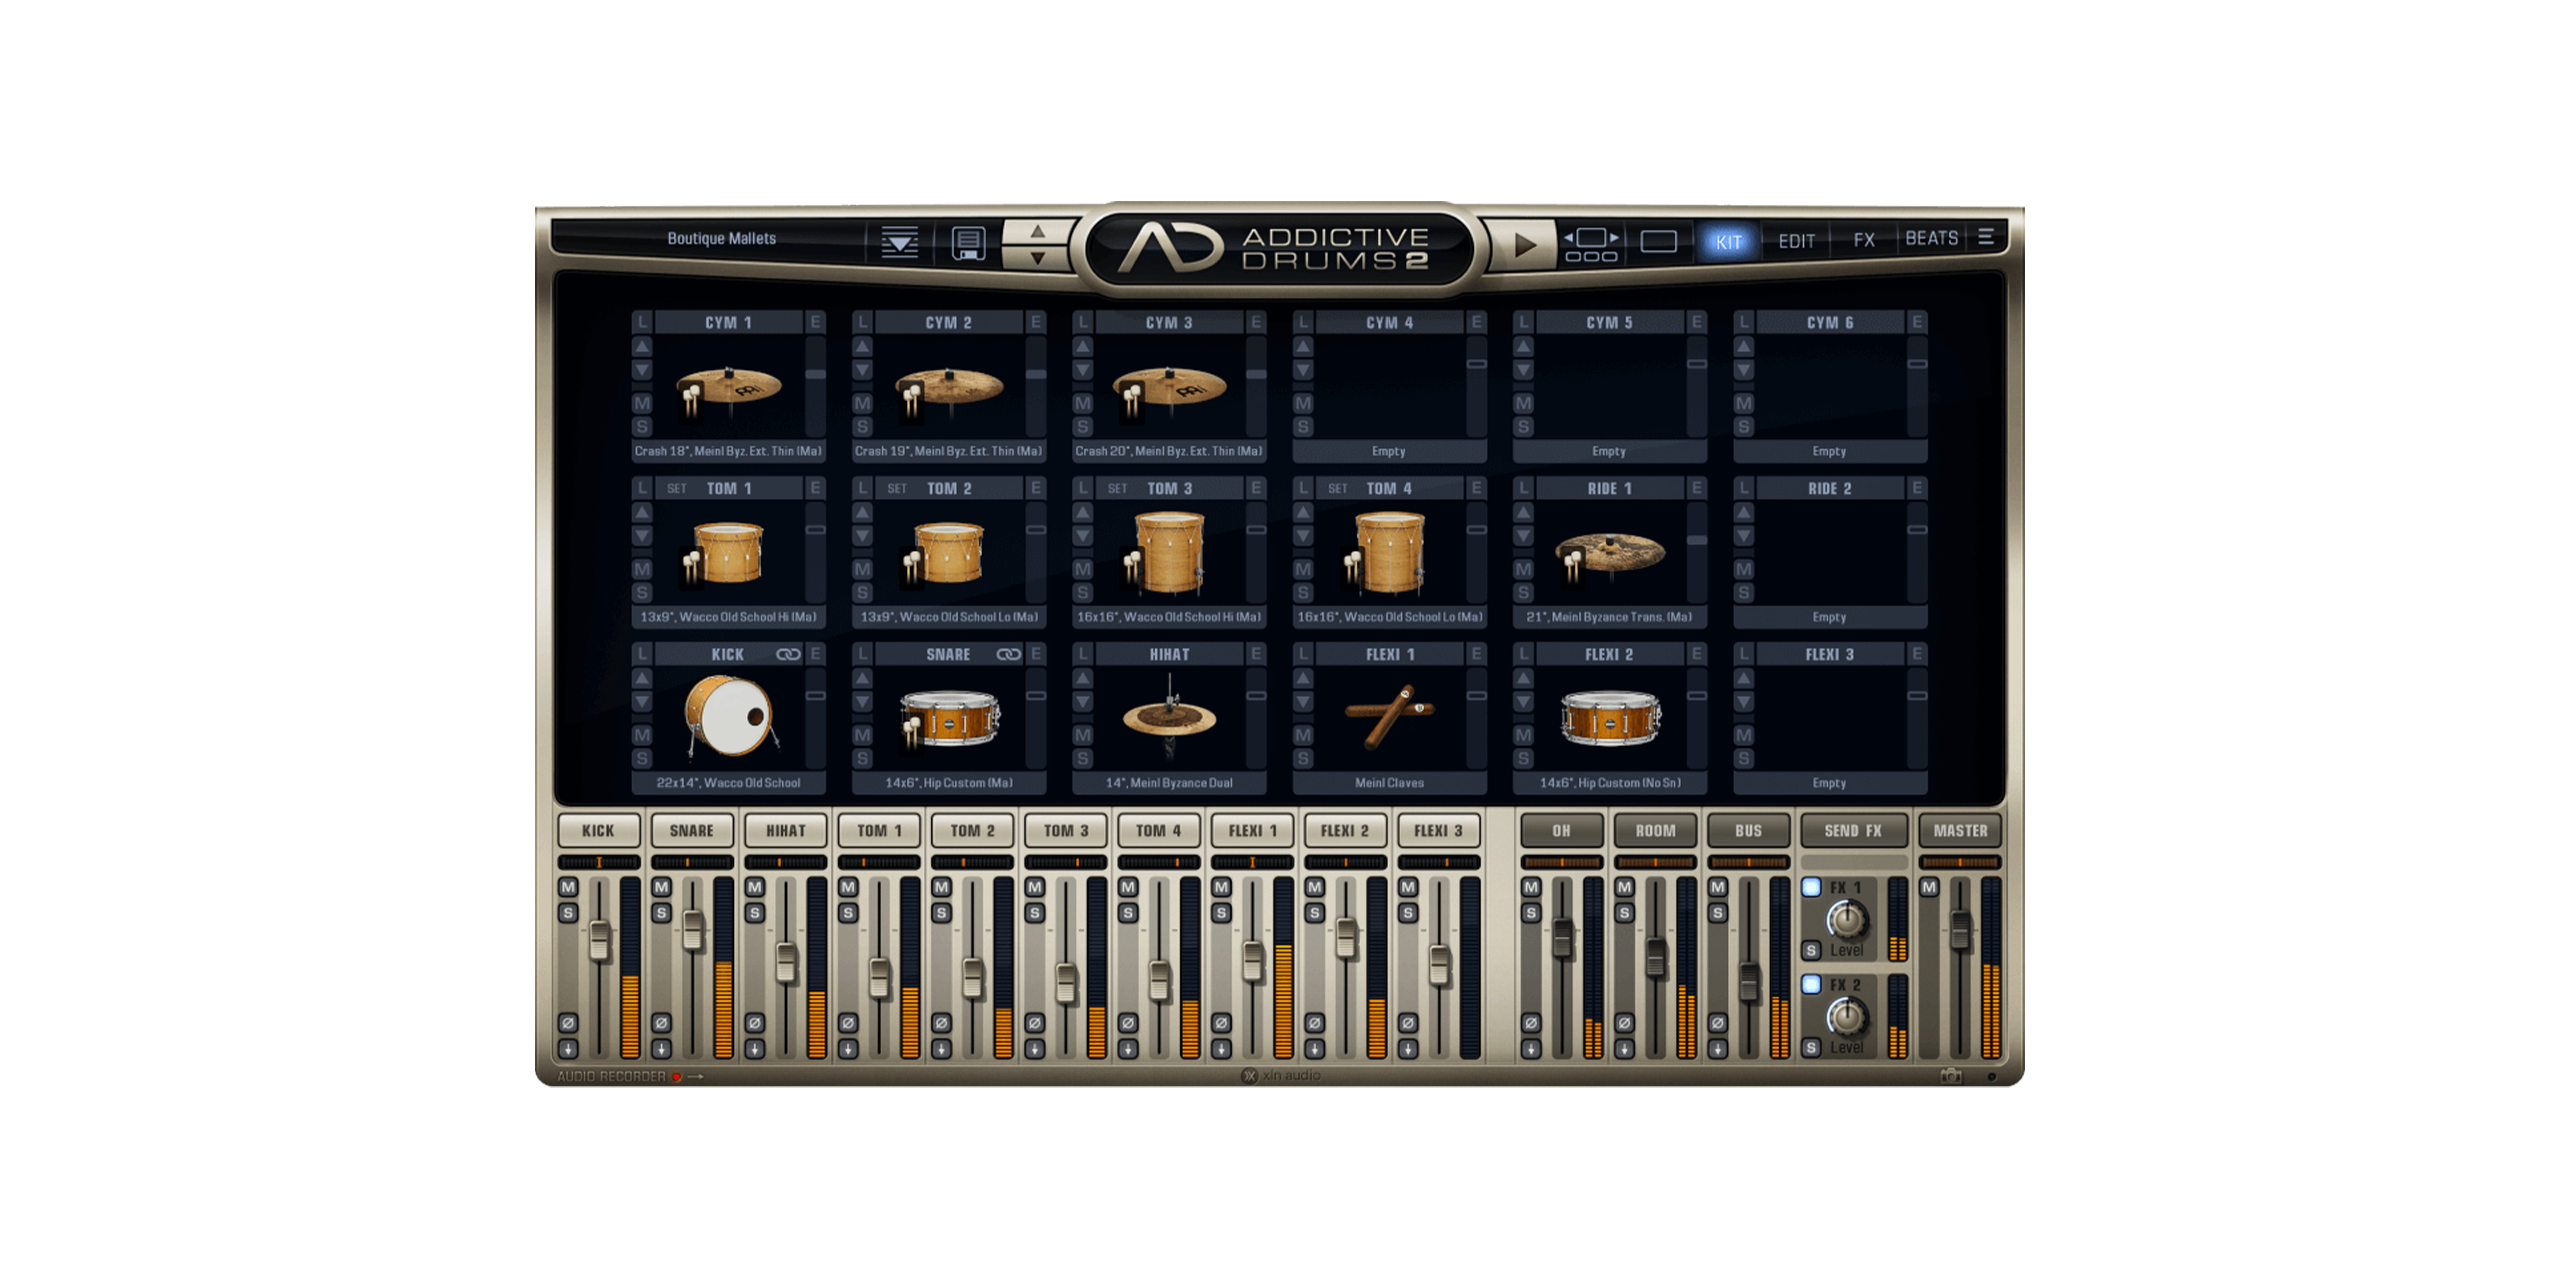Switch to the EDIT tab
The height and width of the screenshot is (1280, 2560).
1796,241
